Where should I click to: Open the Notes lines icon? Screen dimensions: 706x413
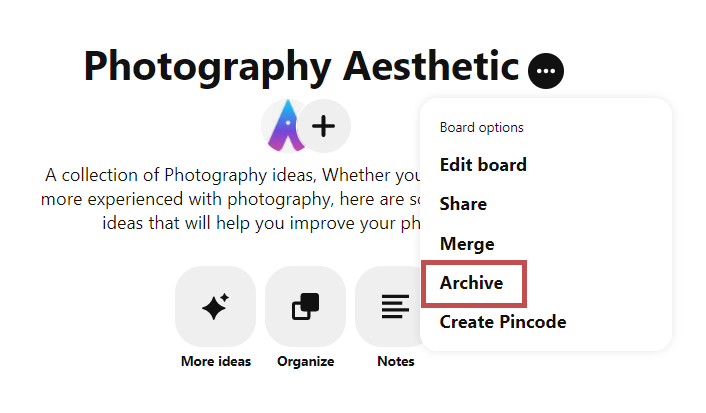(394, 306)
